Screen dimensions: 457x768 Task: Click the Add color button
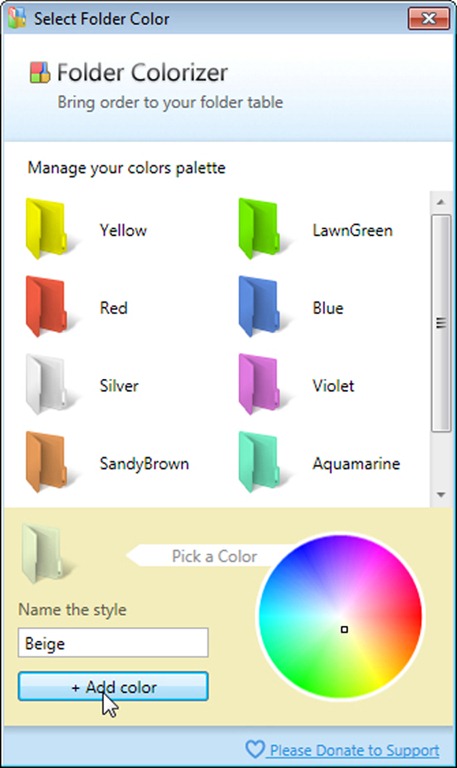point(113,686)
